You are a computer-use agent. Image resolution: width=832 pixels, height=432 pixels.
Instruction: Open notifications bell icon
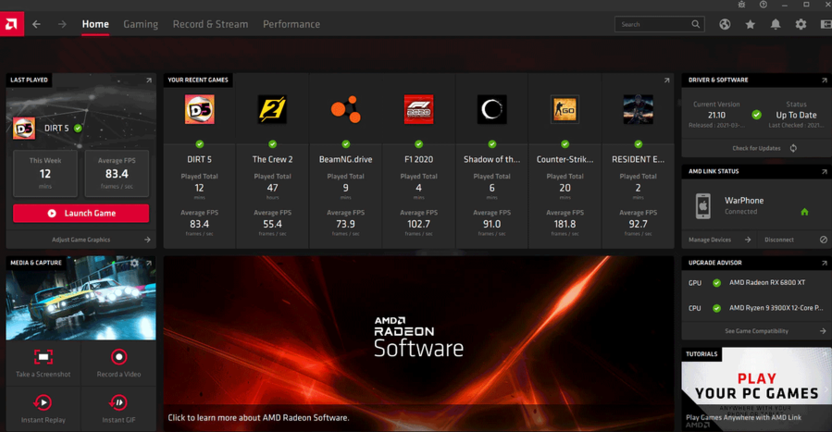click(x=775, y=24)
